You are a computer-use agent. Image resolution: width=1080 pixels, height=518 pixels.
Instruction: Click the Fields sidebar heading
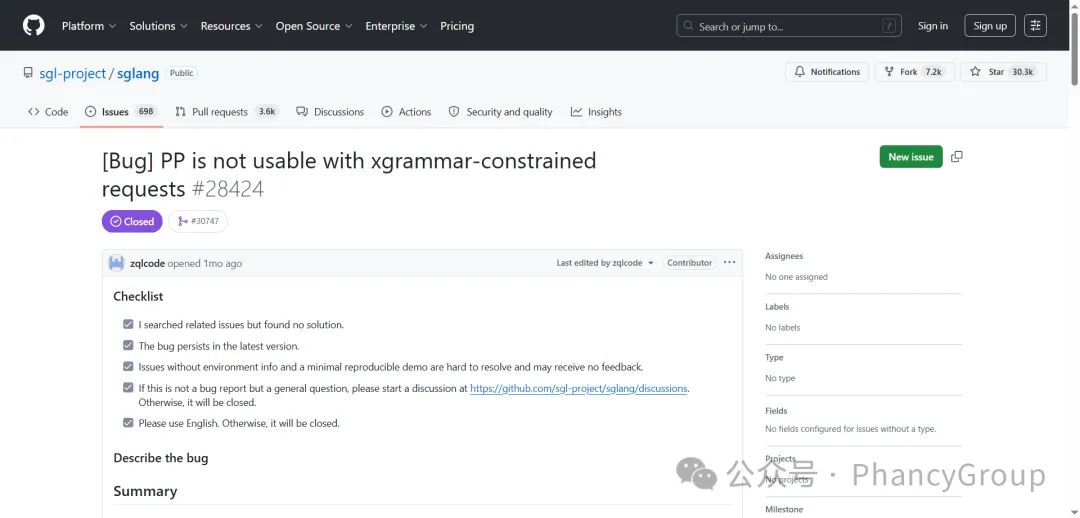776,411
